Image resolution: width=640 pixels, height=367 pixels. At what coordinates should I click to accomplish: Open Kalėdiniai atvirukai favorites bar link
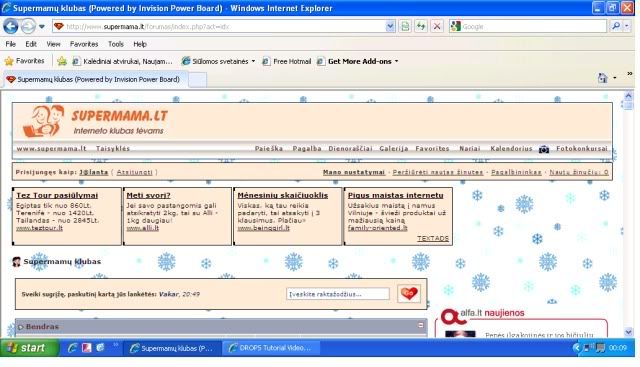click(122, 61)
